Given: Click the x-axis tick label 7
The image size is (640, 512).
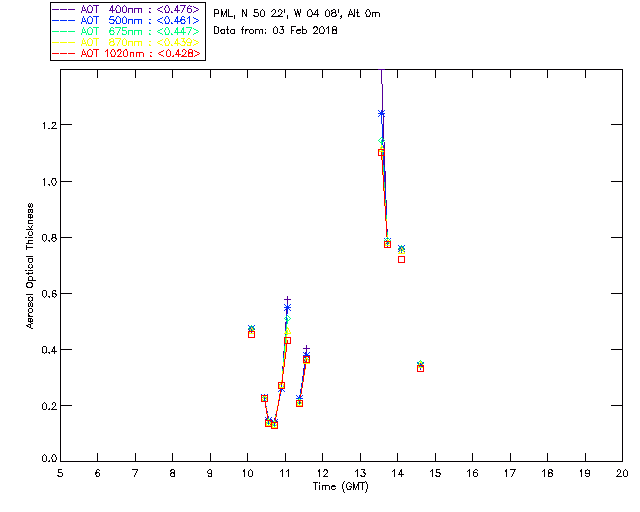Looking at the screenshot, I should pos(135,473).
